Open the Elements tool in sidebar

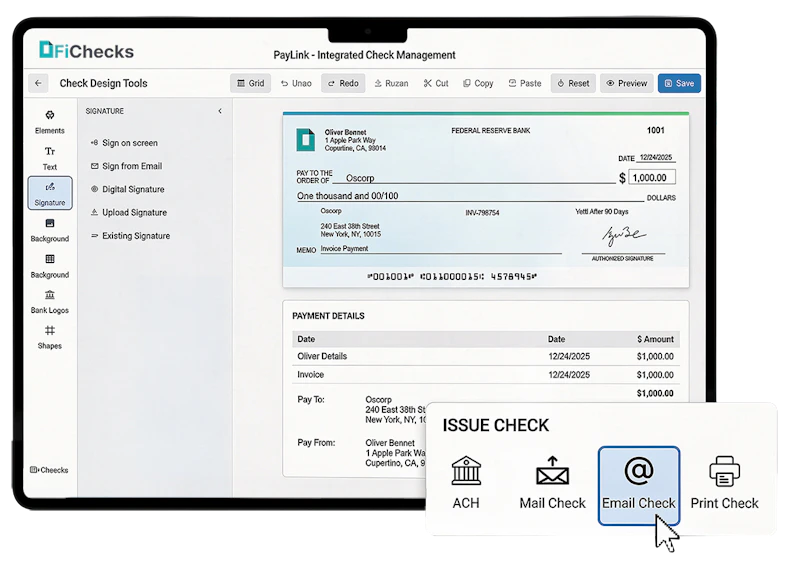coord(49,122)
